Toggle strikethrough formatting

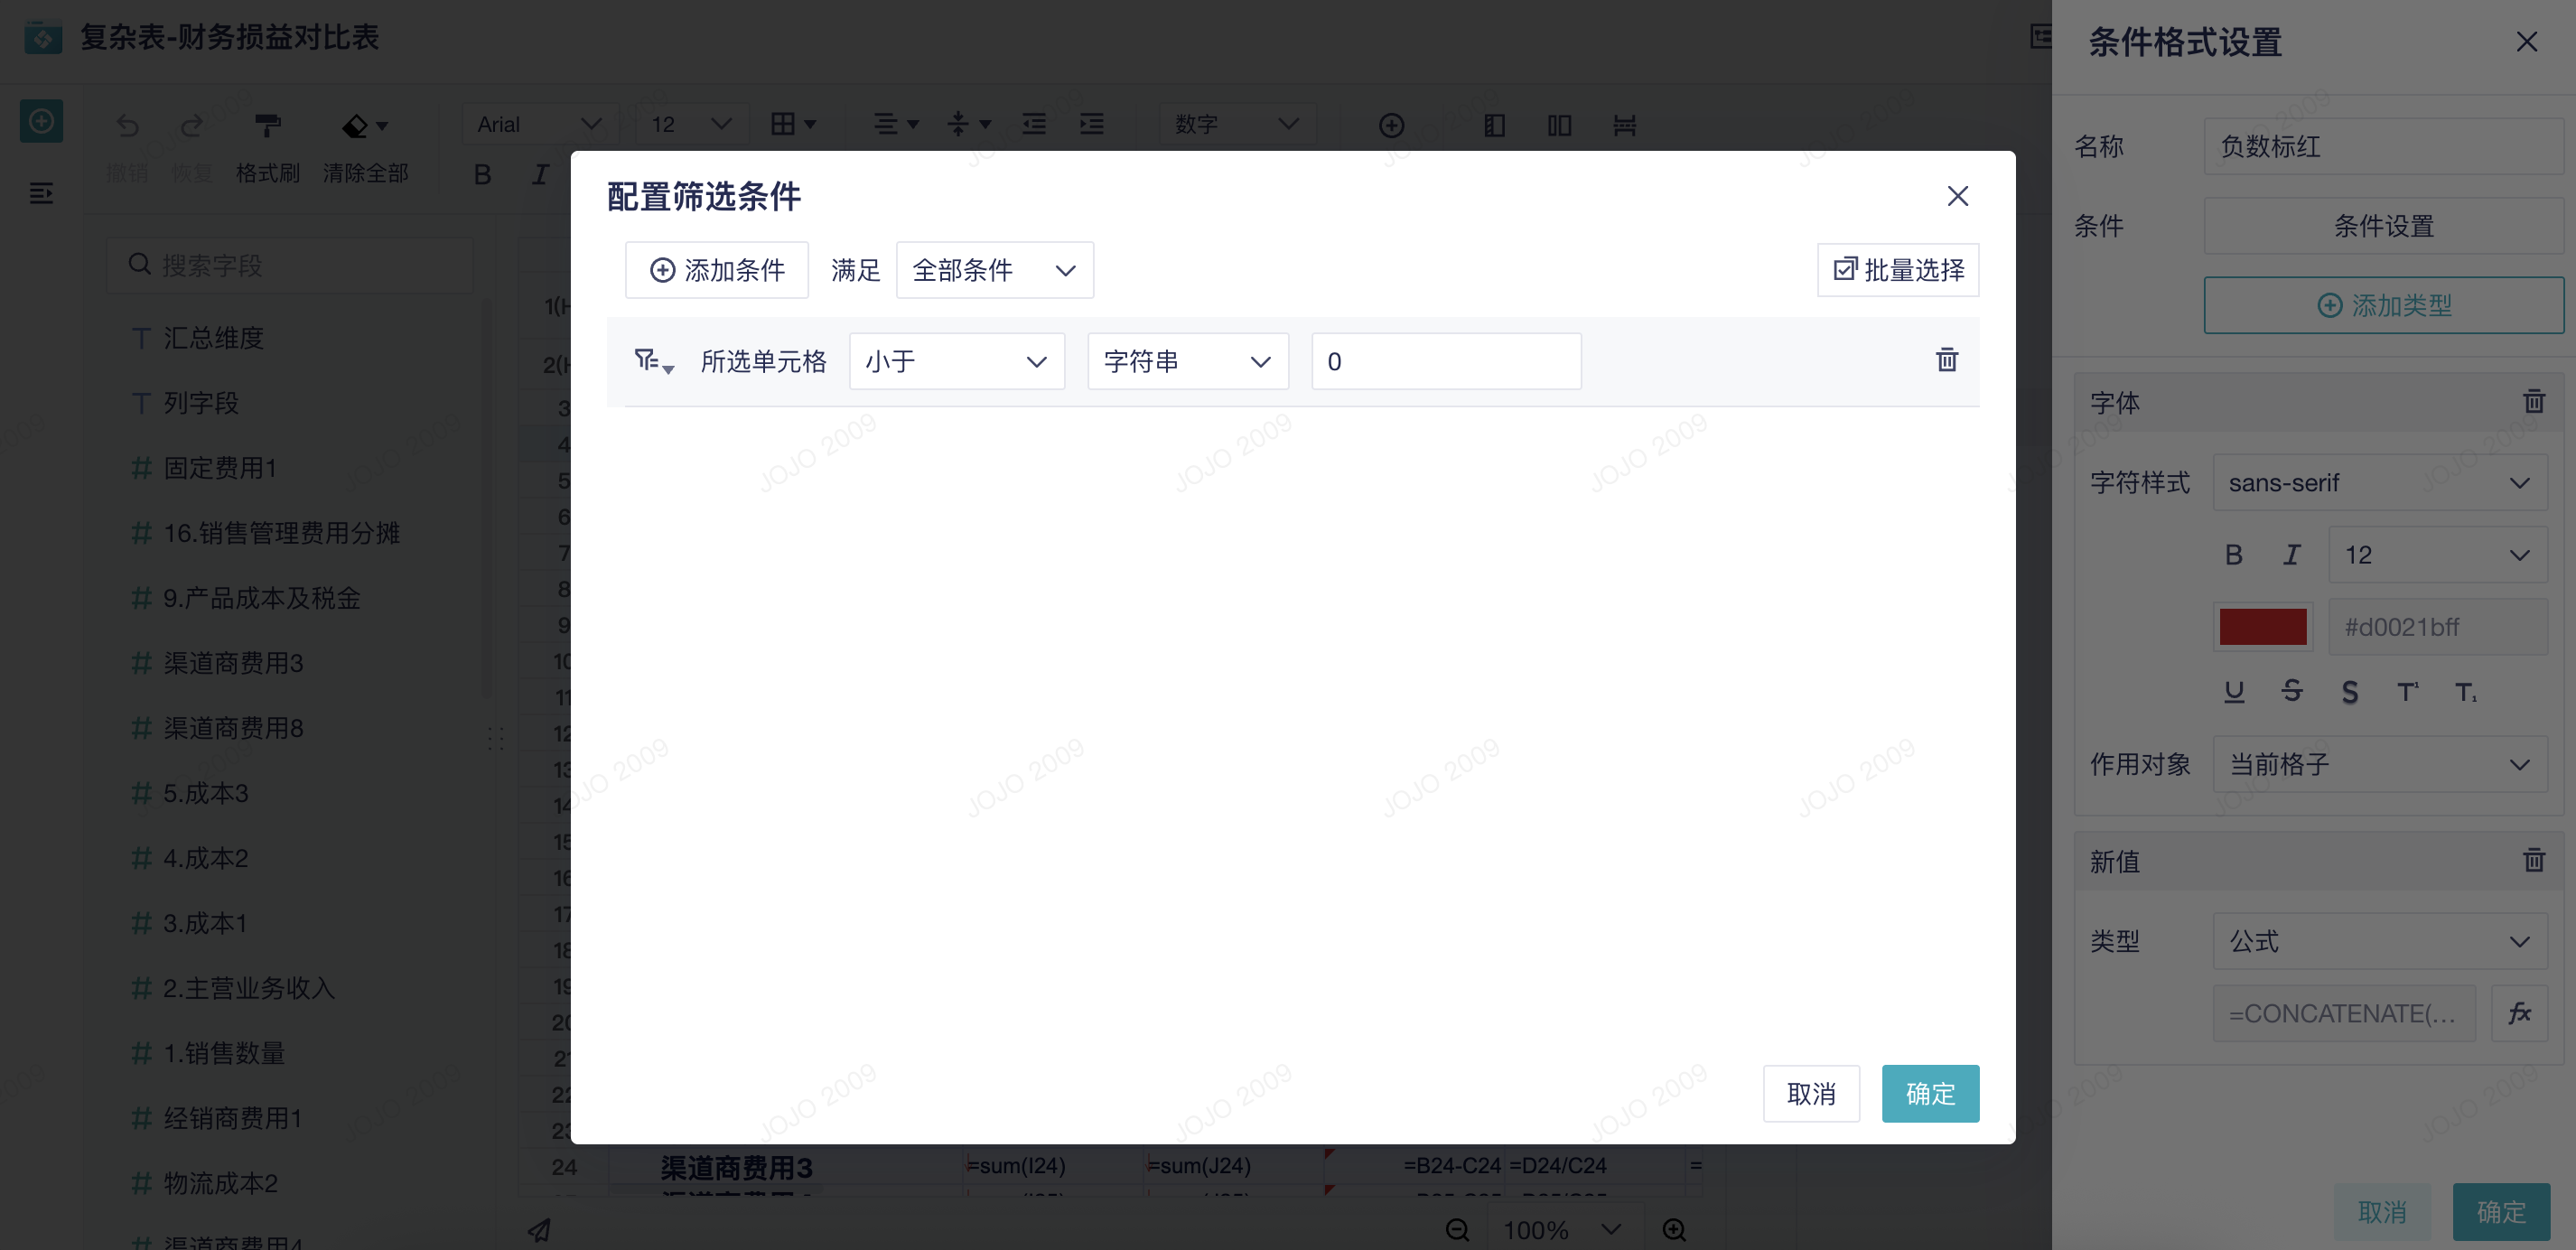tap(2291, 690)
